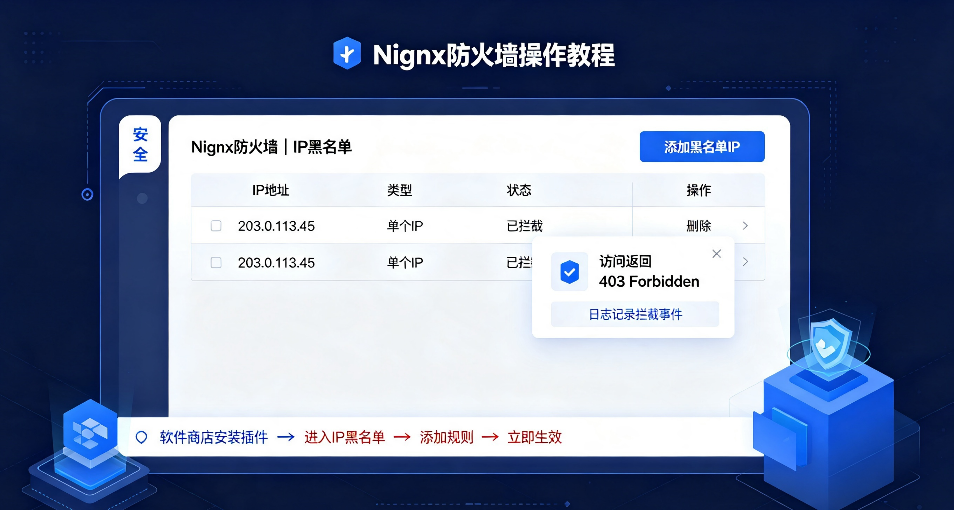Click the 操作 column header
The width and height of the screenshot is (954, 510).
pos(698,190)
